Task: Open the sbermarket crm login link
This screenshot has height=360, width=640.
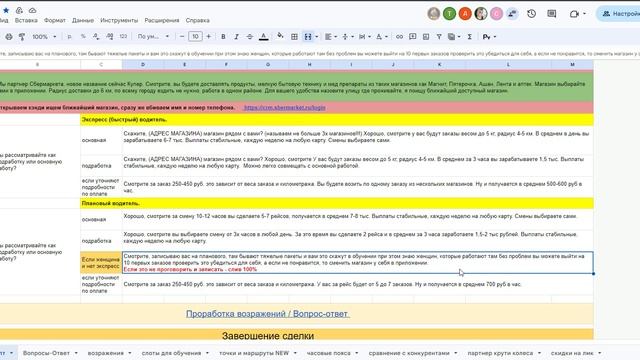Action: click(284, 108)
